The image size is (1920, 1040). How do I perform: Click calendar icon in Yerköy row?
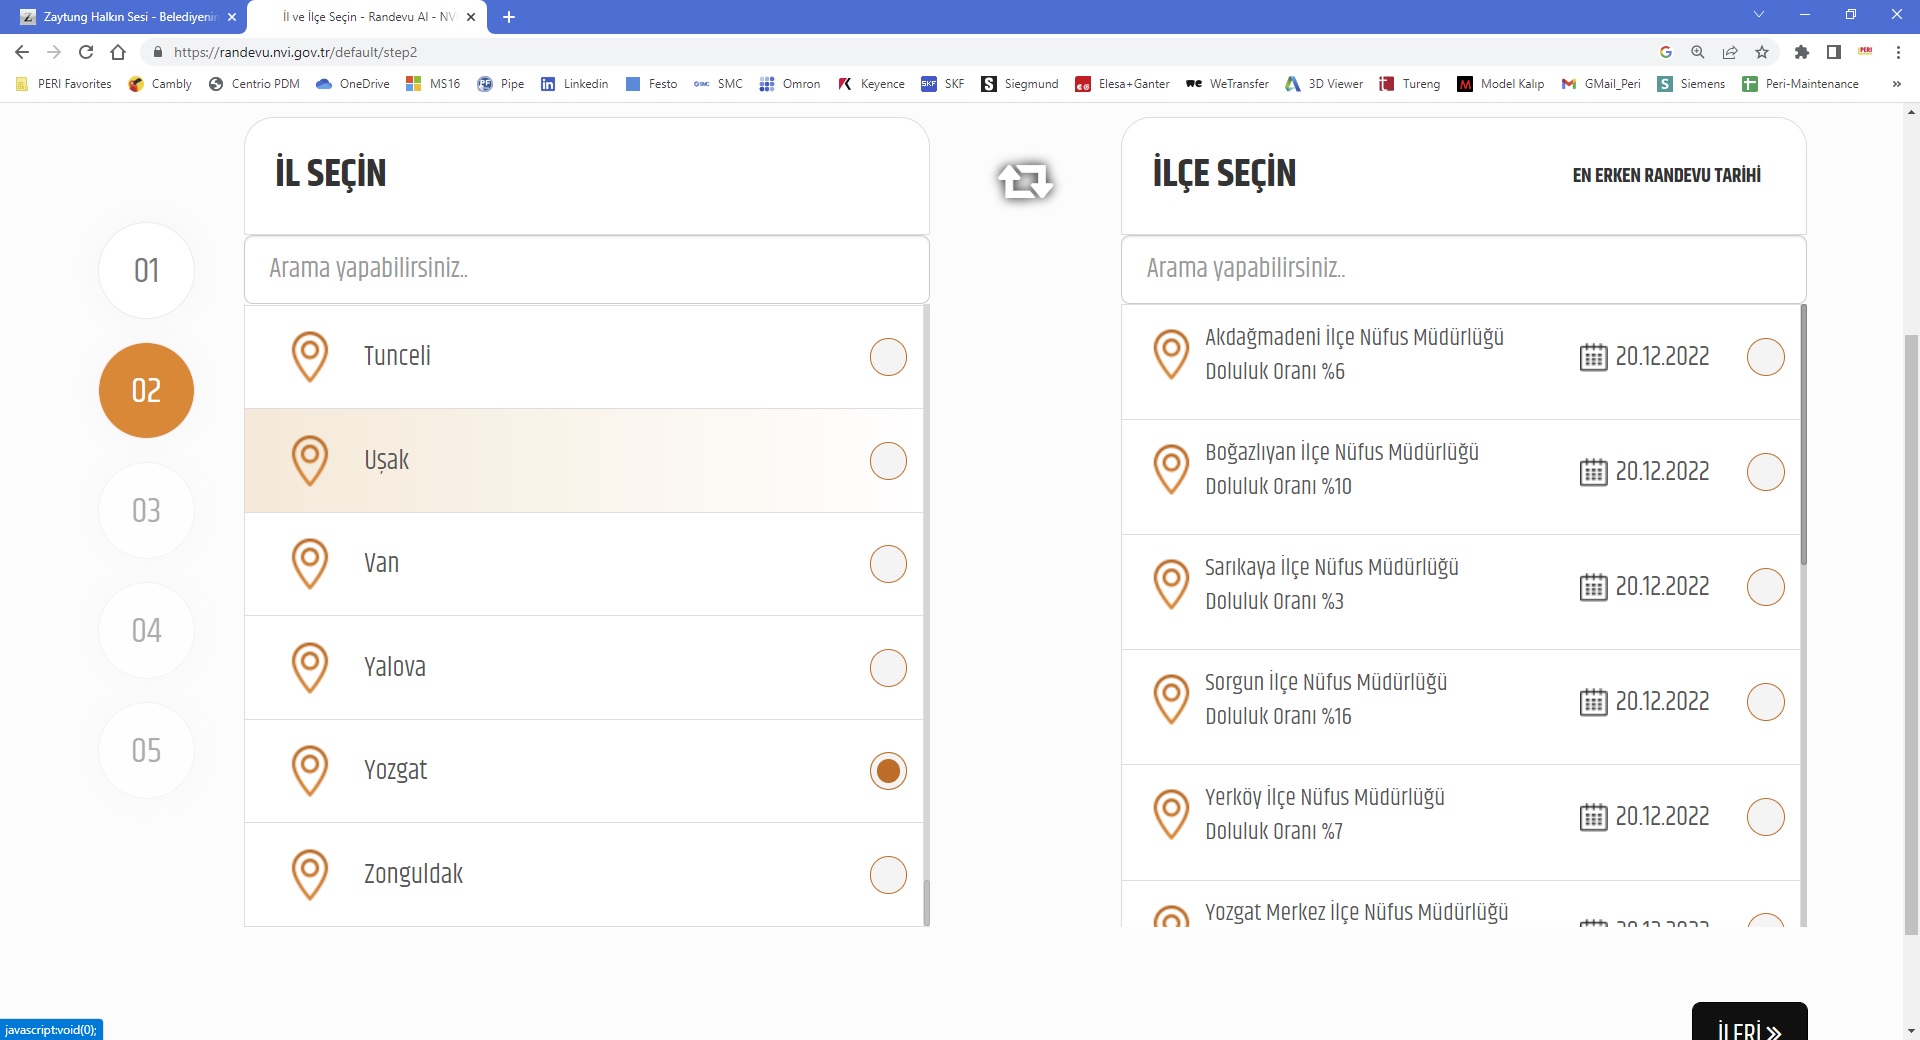[x=1593, y=817]
